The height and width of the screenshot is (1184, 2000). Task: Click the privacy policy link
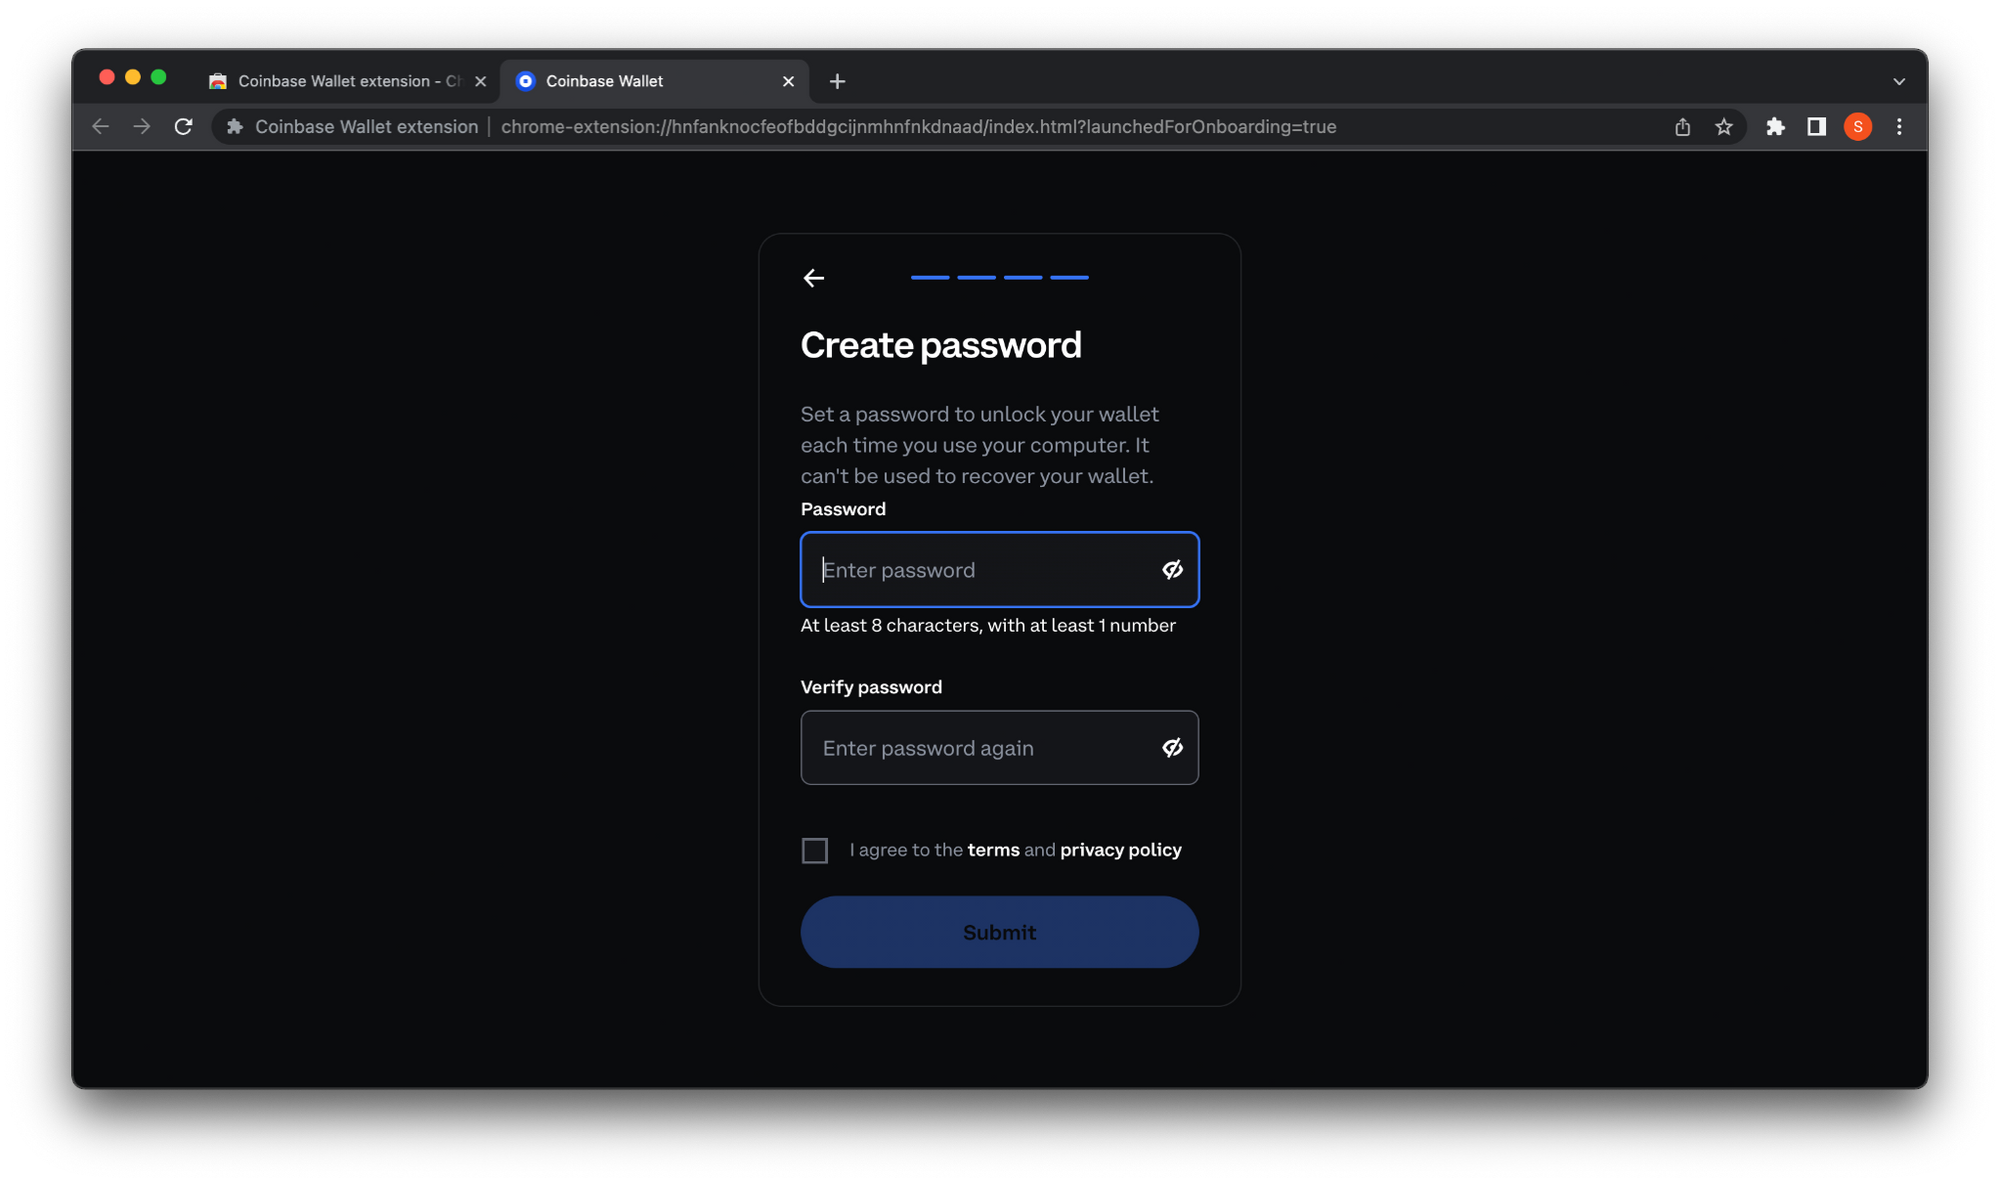pyautogui.click(x=1121, y=850)
